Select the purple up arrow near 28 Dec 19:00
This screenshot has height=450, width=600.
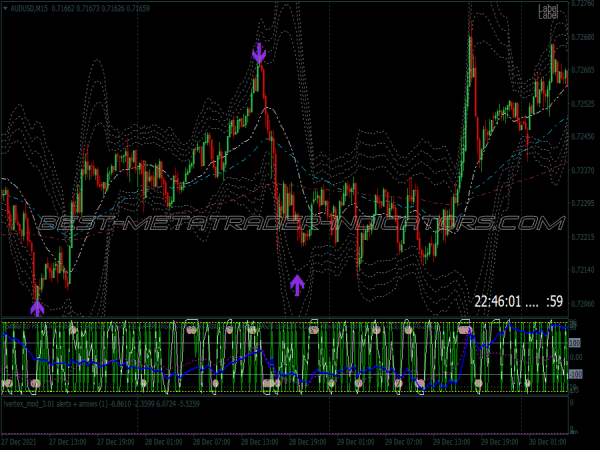[x=297, y=285]
